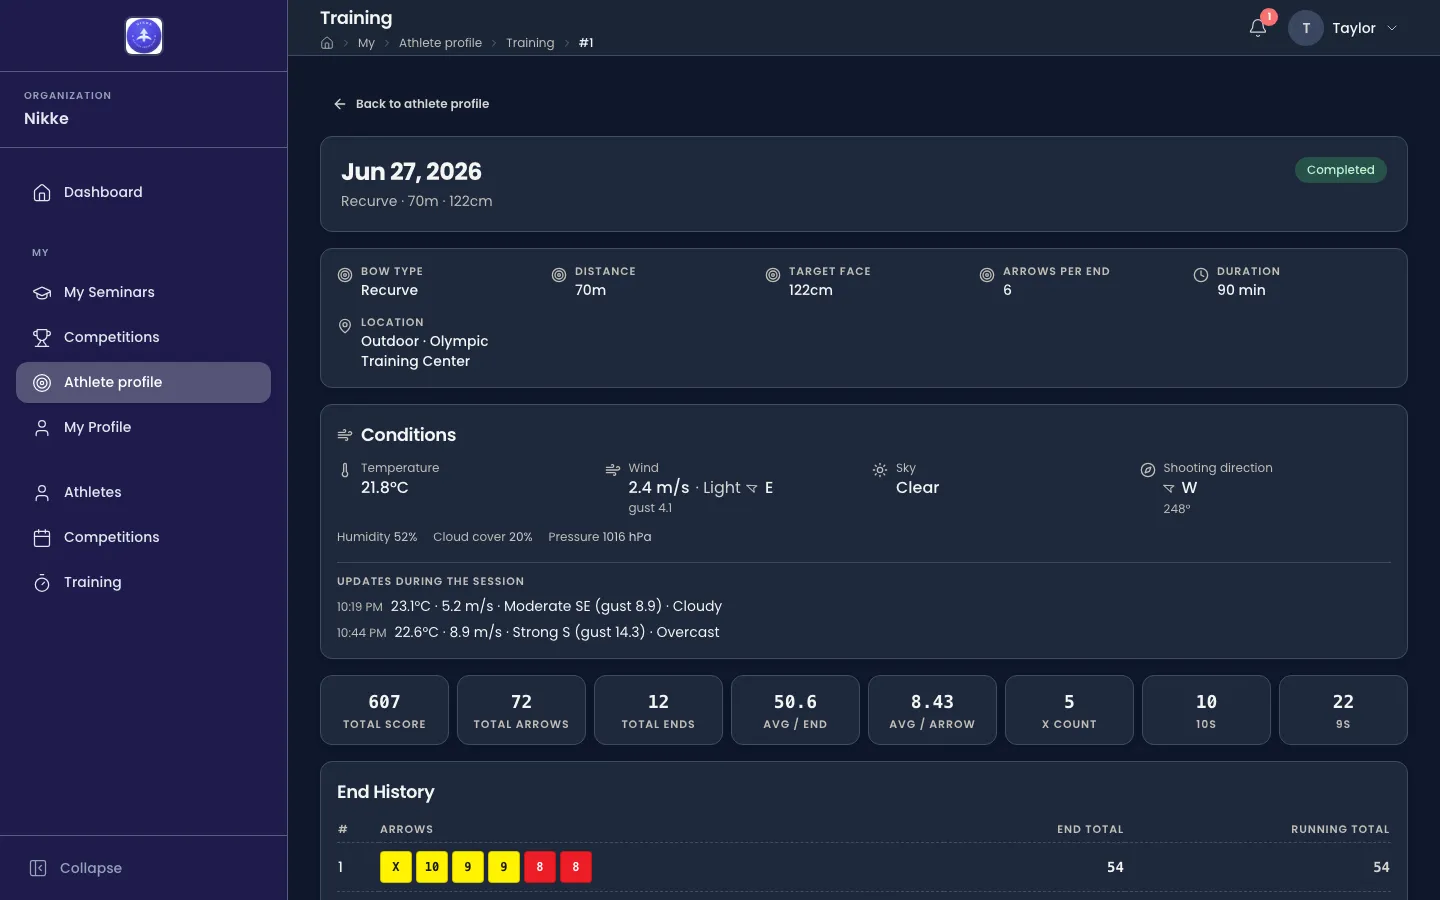Click the home breadcrumb icon
The image size is (1440, 900).
pos(327,43)
